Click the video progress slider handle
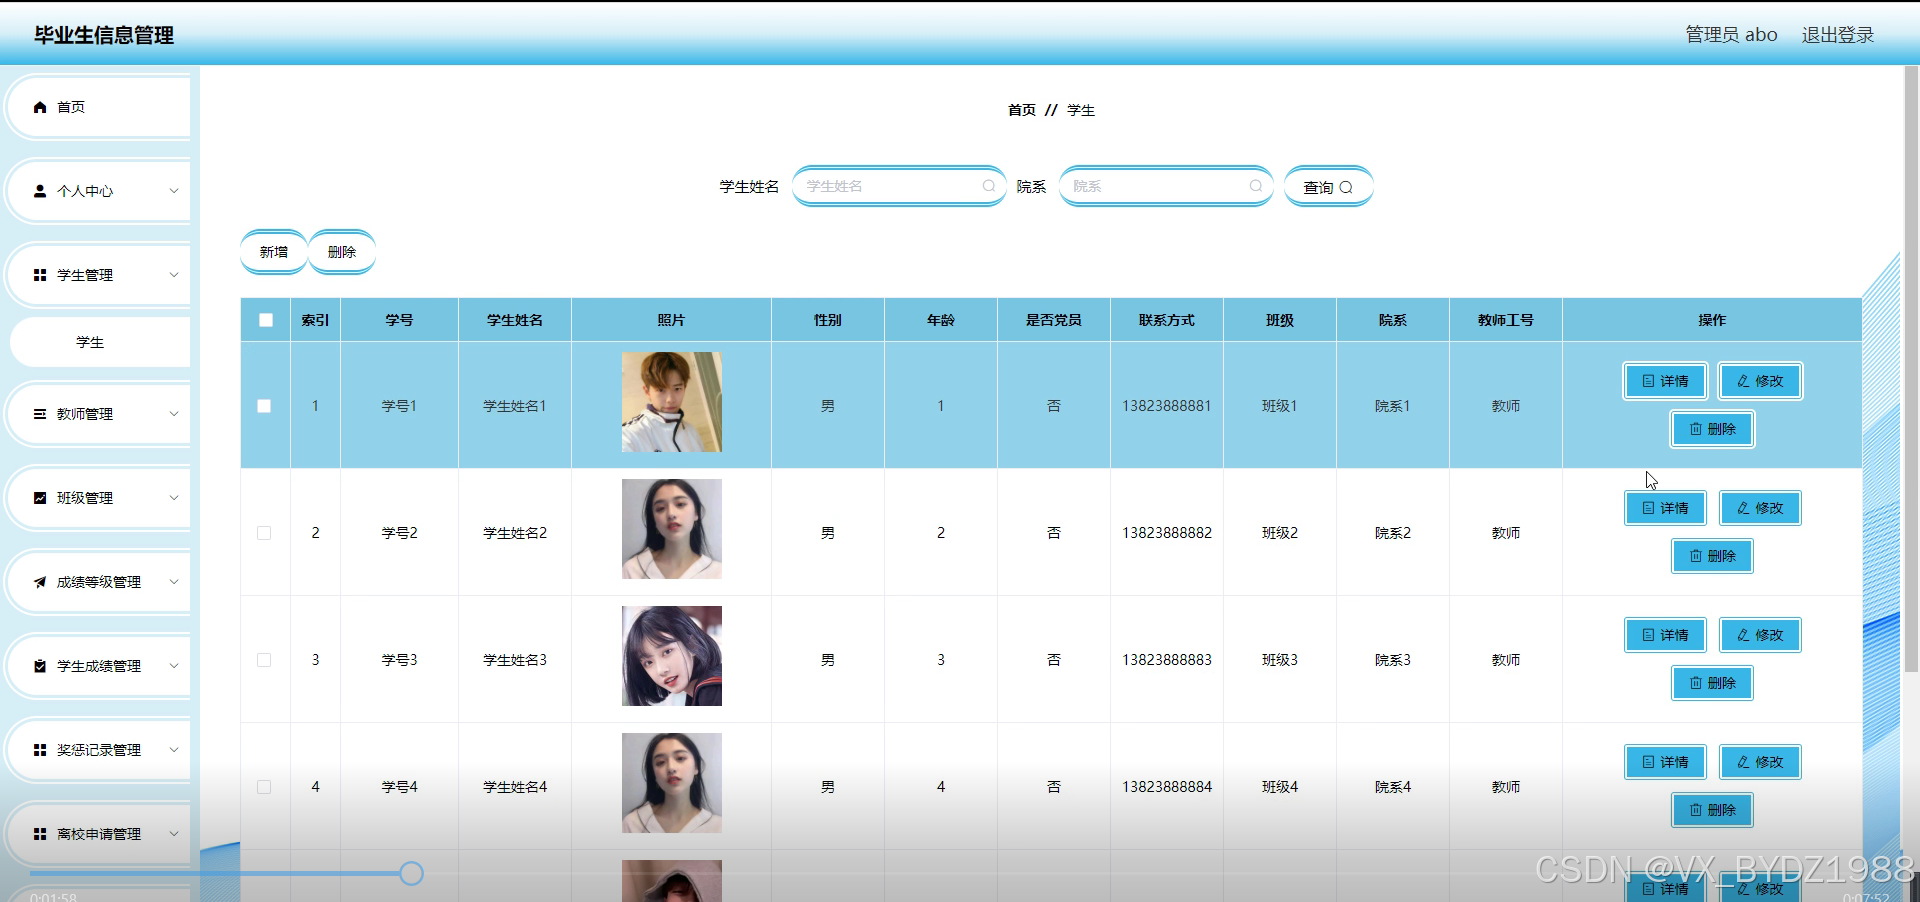The width and height of the screenshot is (1920, 902). coord(411,874)
